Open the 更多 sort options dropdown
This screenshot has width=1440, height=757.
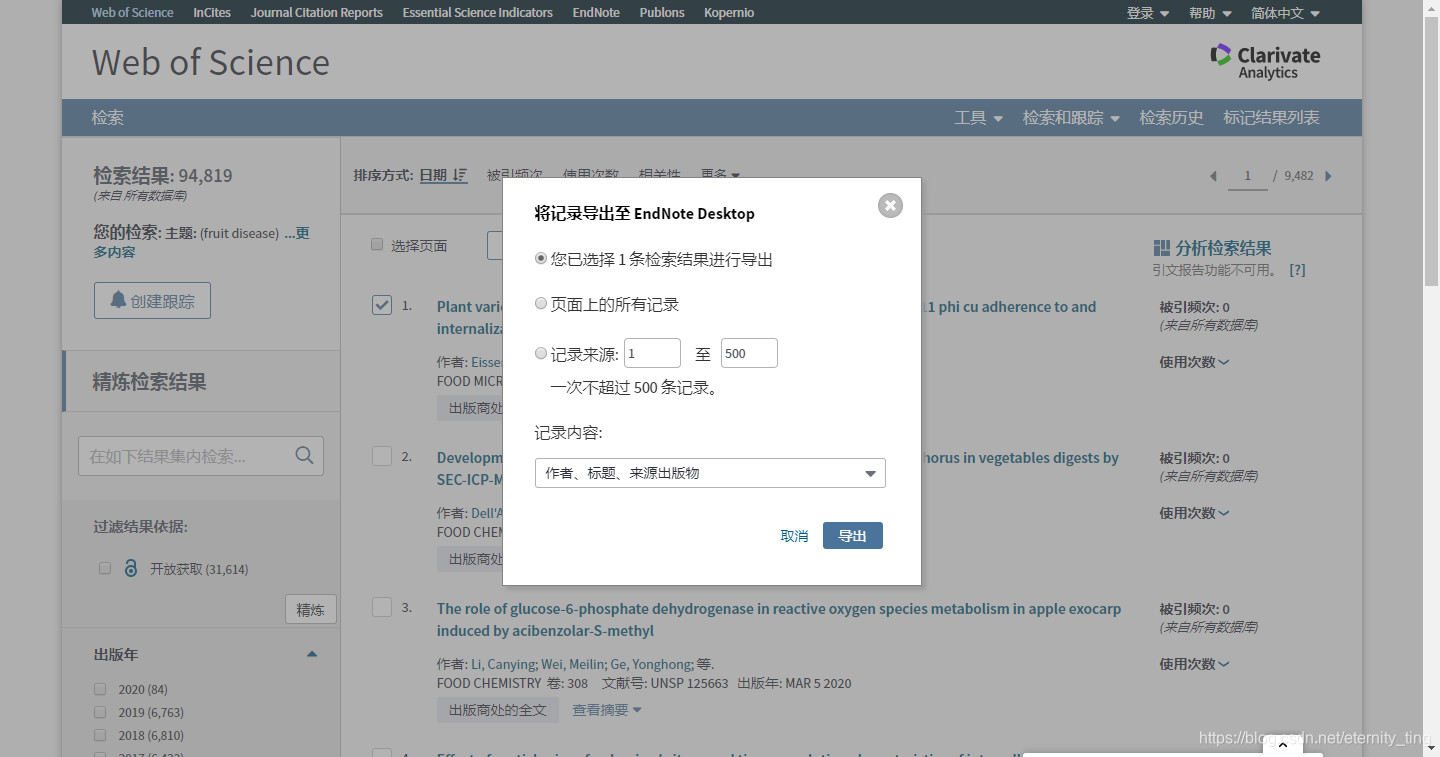tap(720, 175)
